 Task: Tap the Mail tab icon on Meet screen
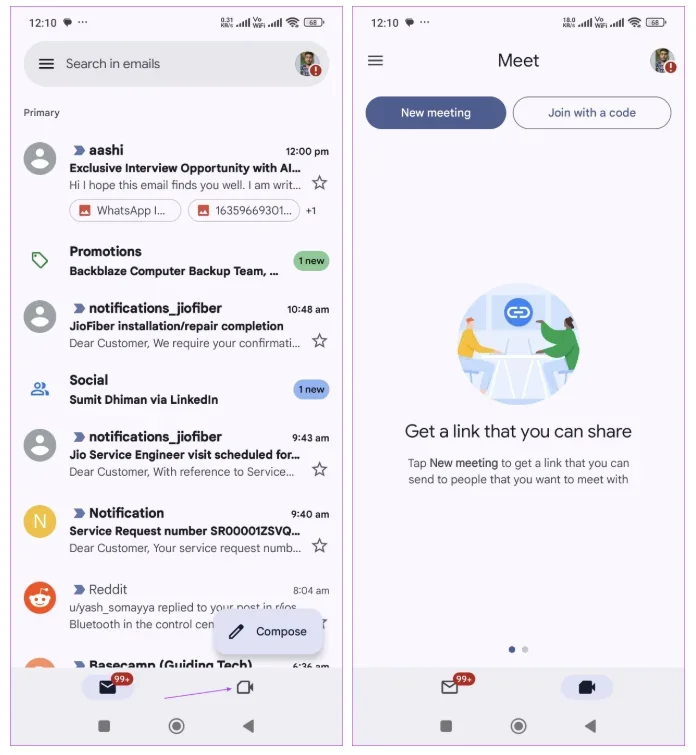pyautogui.click(x=449, y=687)
